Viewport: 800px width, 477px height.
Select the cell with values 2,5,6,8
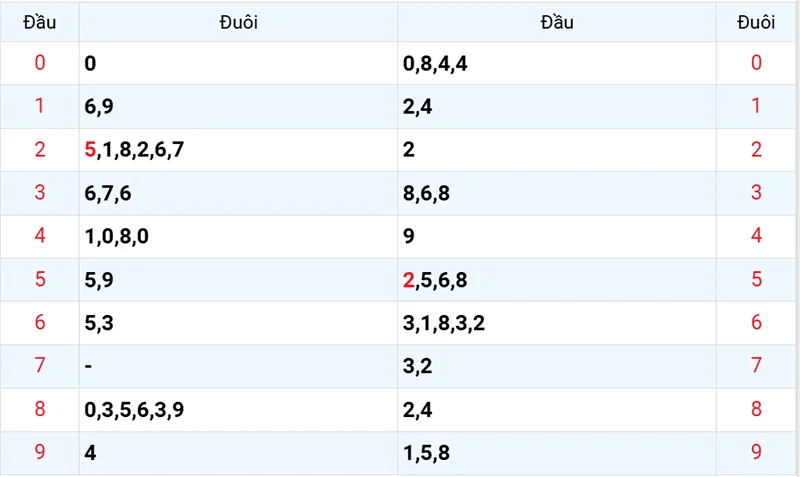435,280
